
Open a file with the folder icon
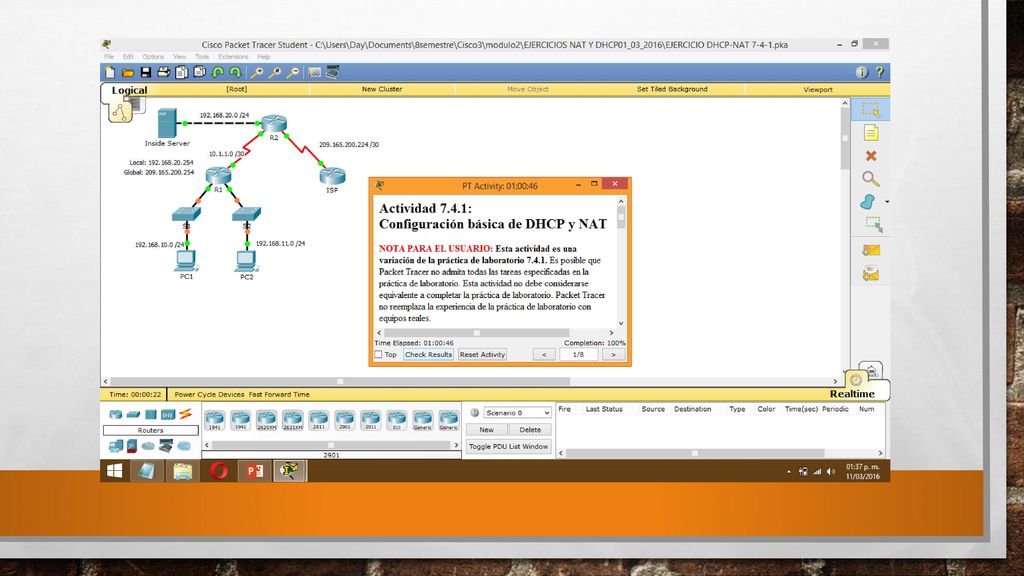click(x=128, y=72)
